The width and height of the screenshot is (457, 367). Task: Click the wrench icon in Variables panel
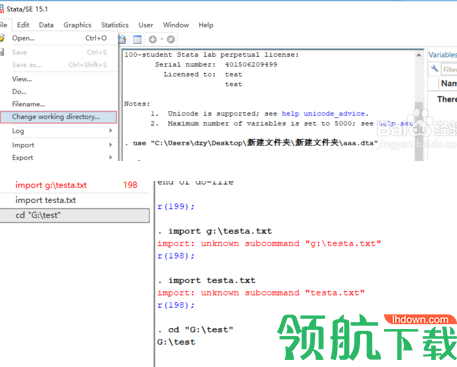(x=434, y=69)
